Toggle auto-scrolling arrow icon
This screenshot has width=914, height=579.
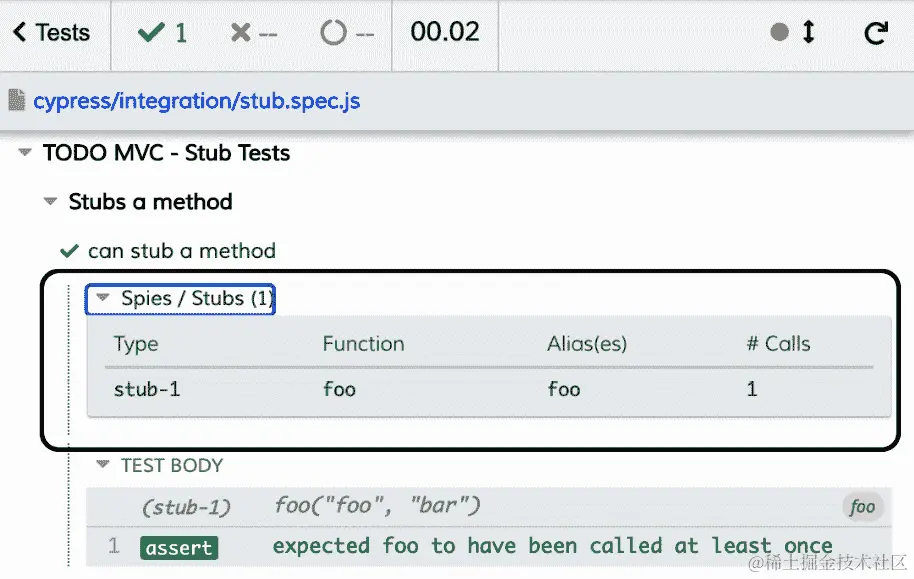tap(808, 32)
